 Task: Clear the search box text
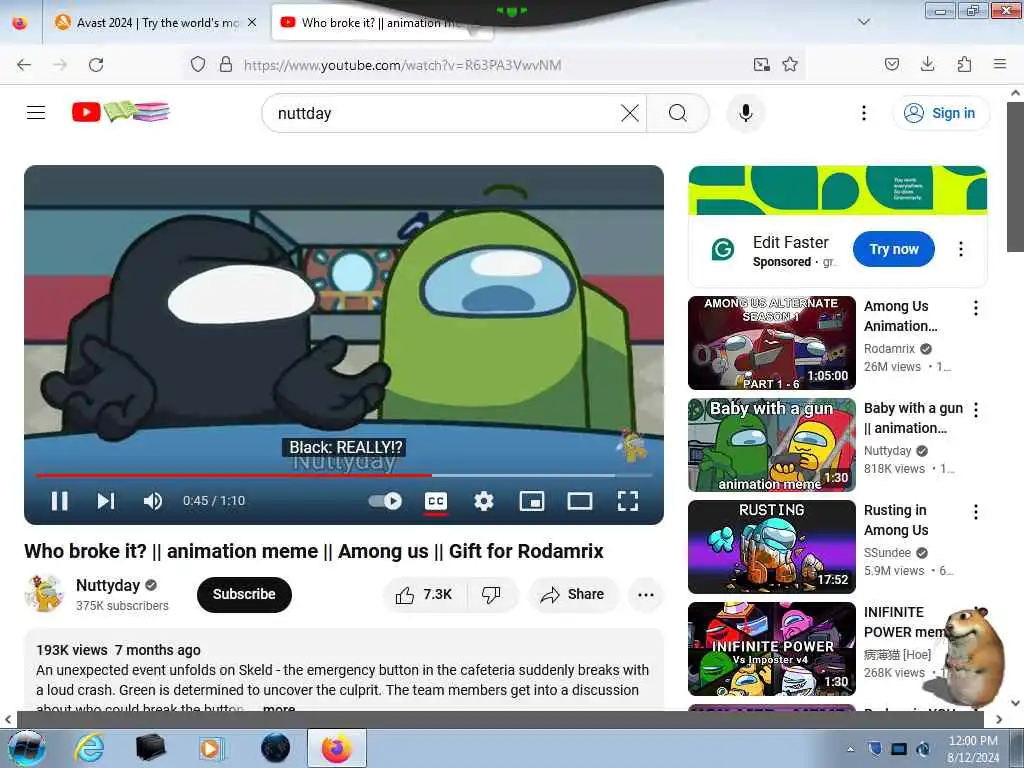(x=630, y=113)
